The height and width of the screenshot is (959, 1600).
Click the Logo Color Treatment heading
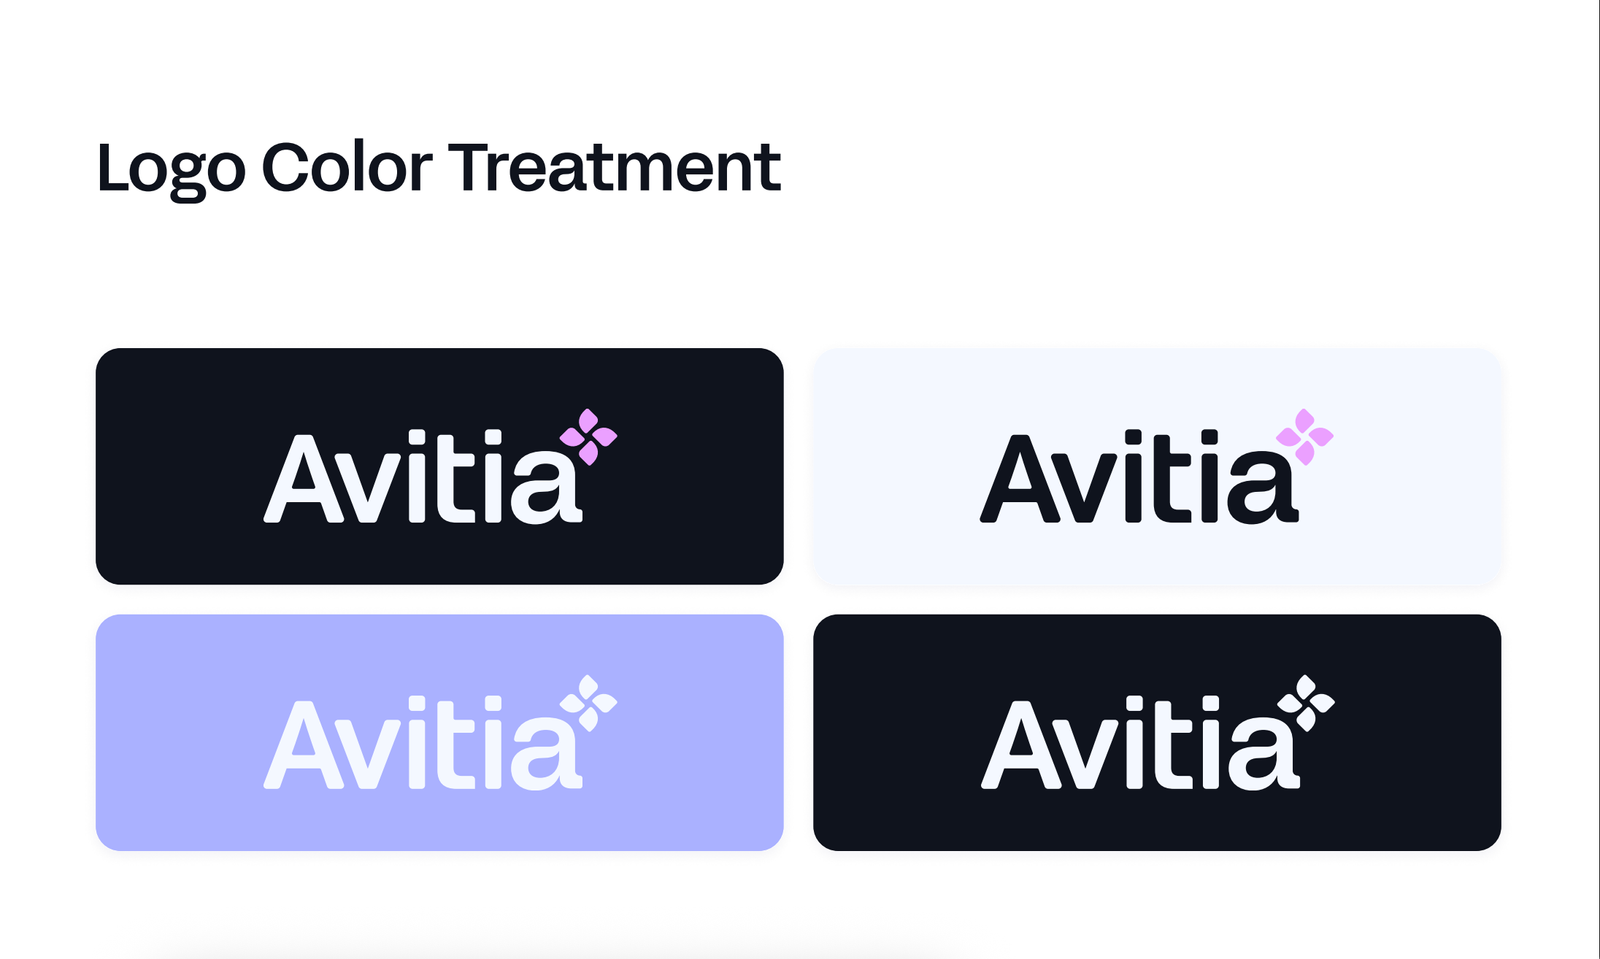point(438,168)
